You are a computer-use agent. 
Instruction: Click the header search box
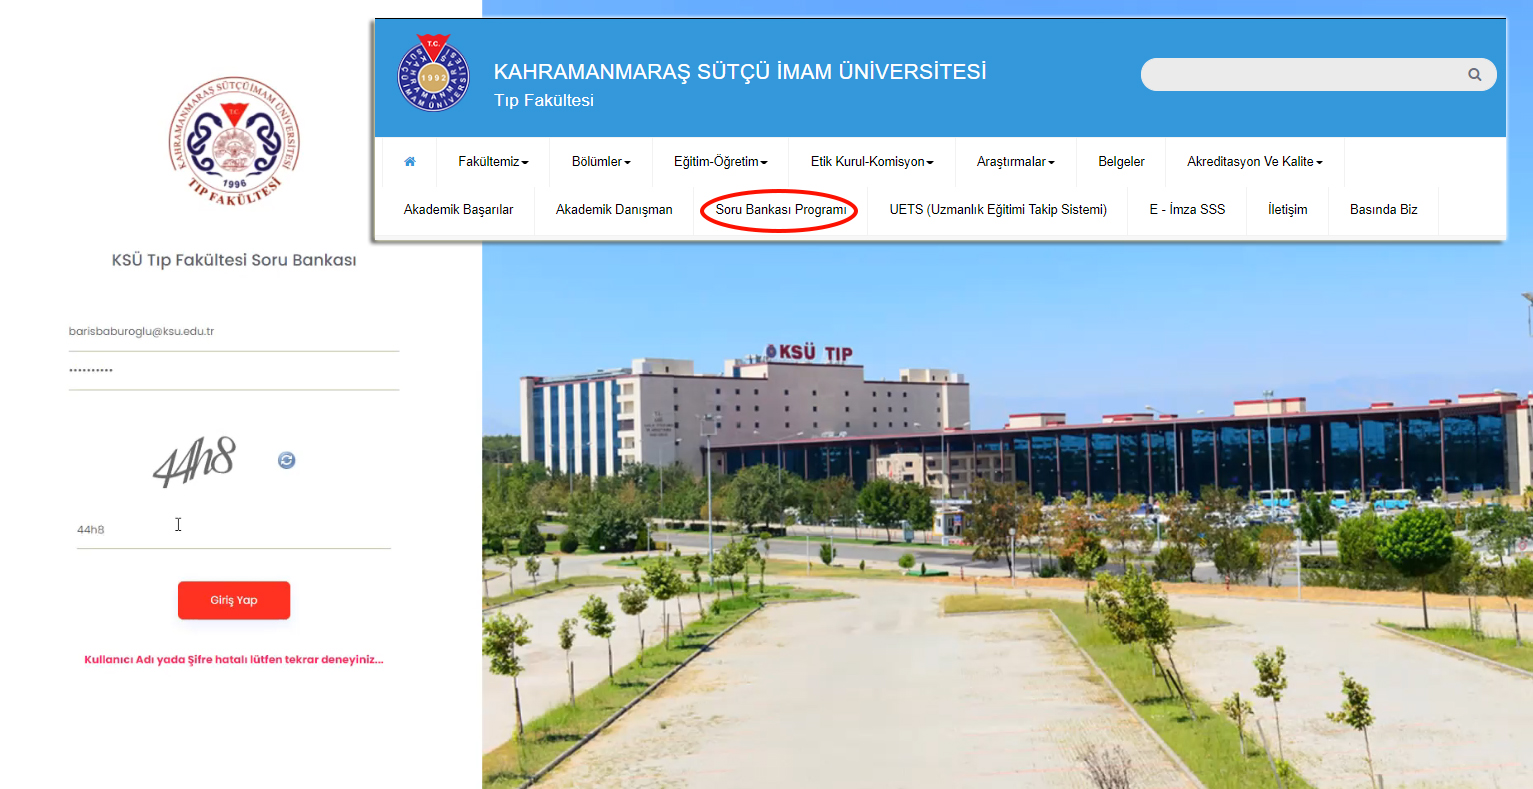1300,74
